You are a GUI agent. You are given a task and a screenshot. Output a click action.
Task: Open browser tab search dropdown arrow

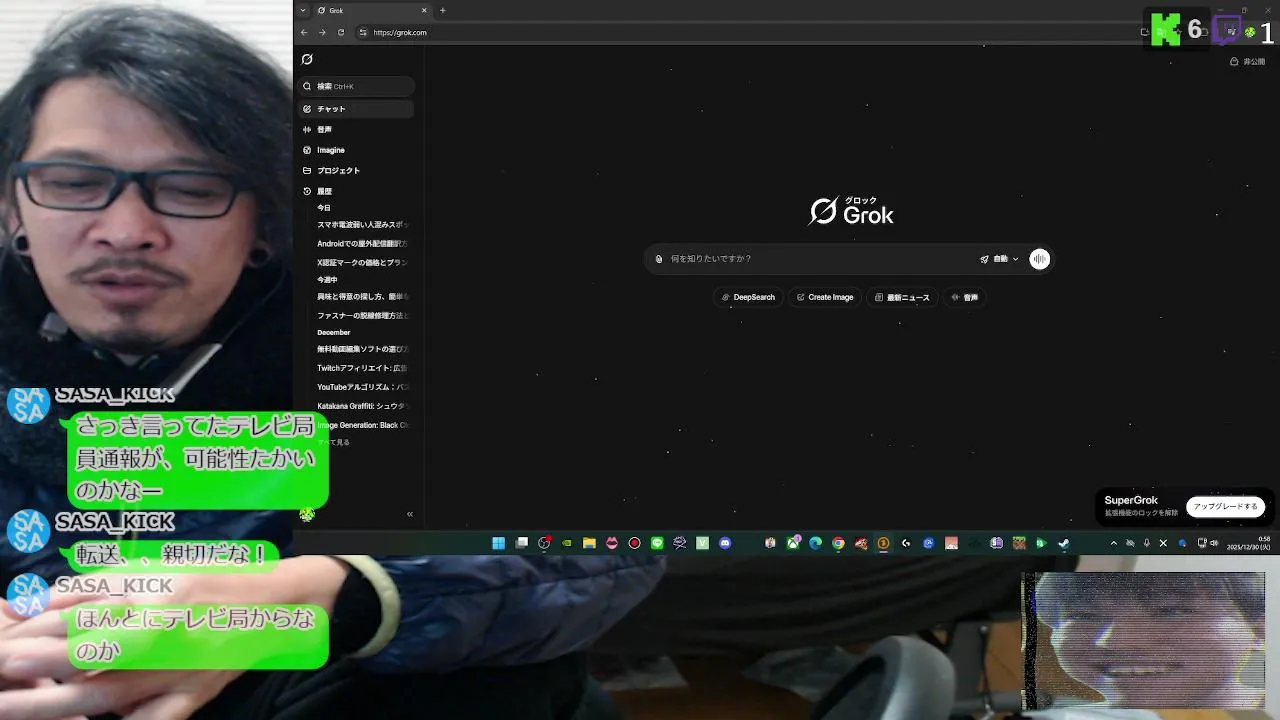(303, 10)
